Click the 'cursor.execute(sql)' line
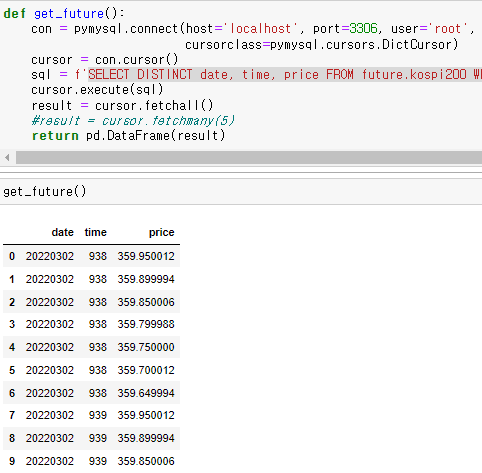This screenshot has width=482, height=473. (97, 90)
